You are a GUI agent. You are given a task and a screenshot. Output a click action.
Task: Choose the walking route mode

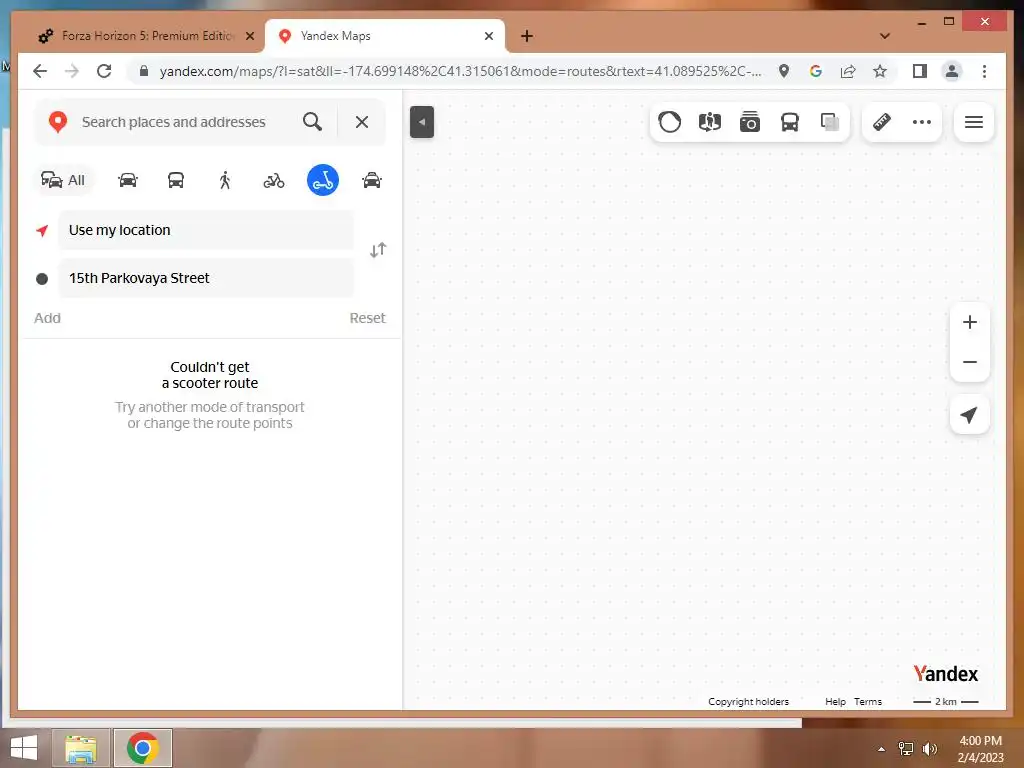tap(225, 180)
